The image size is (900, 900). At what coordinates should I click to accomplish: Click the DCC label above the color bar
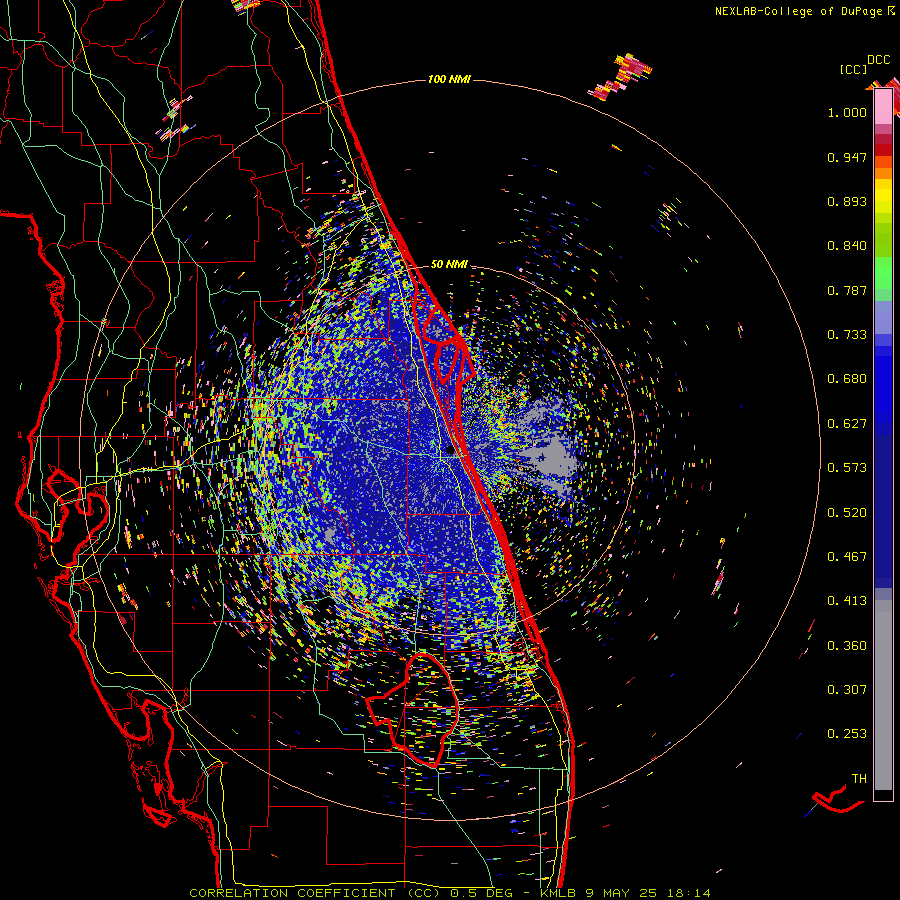click(878, 60)
